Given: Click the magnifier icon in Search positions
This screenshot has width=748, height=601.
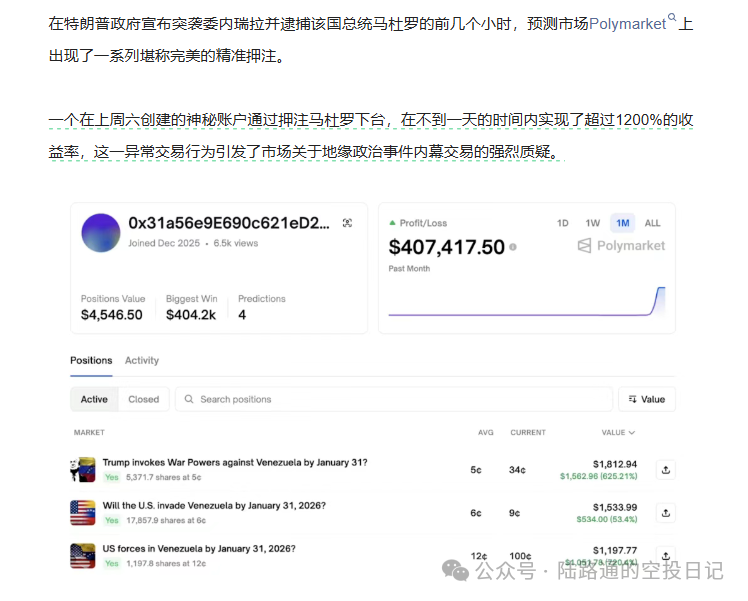Looking at the screenshot, I should (x=189, y=399).
